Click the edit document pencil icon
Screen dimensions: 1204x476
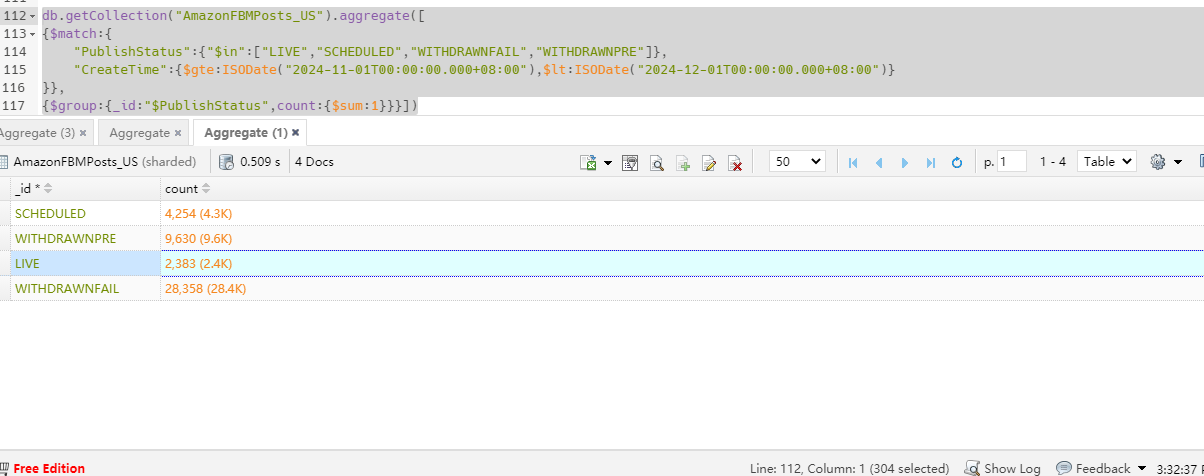[x=709, y=162]
